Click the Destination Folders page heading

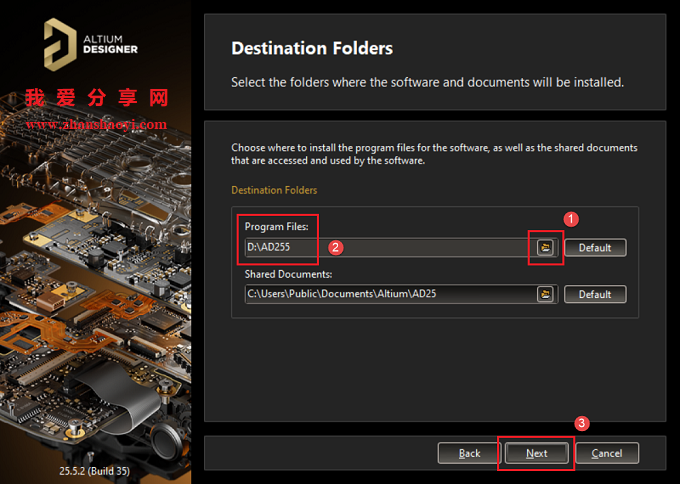312,48
